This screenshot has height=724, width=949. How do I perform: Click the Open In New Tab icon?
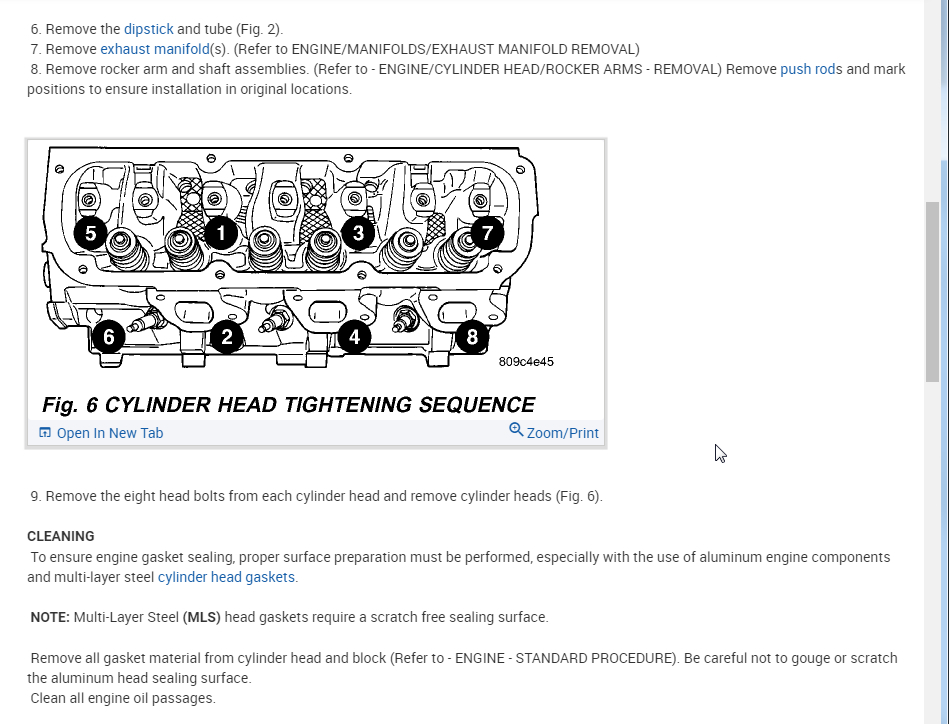coord(45,432)
